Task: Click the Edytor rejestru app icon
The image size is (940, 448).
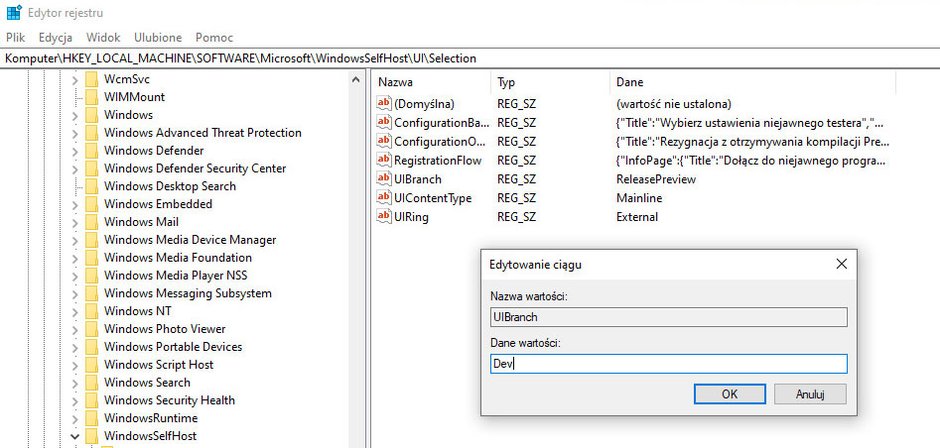Action: (x=14, y=12)
